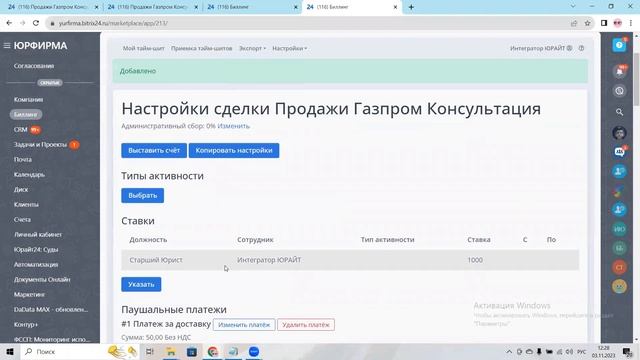640x360 pixels.
Task: Open Автоматизация in the sidebar
Action: click(36, 264)
